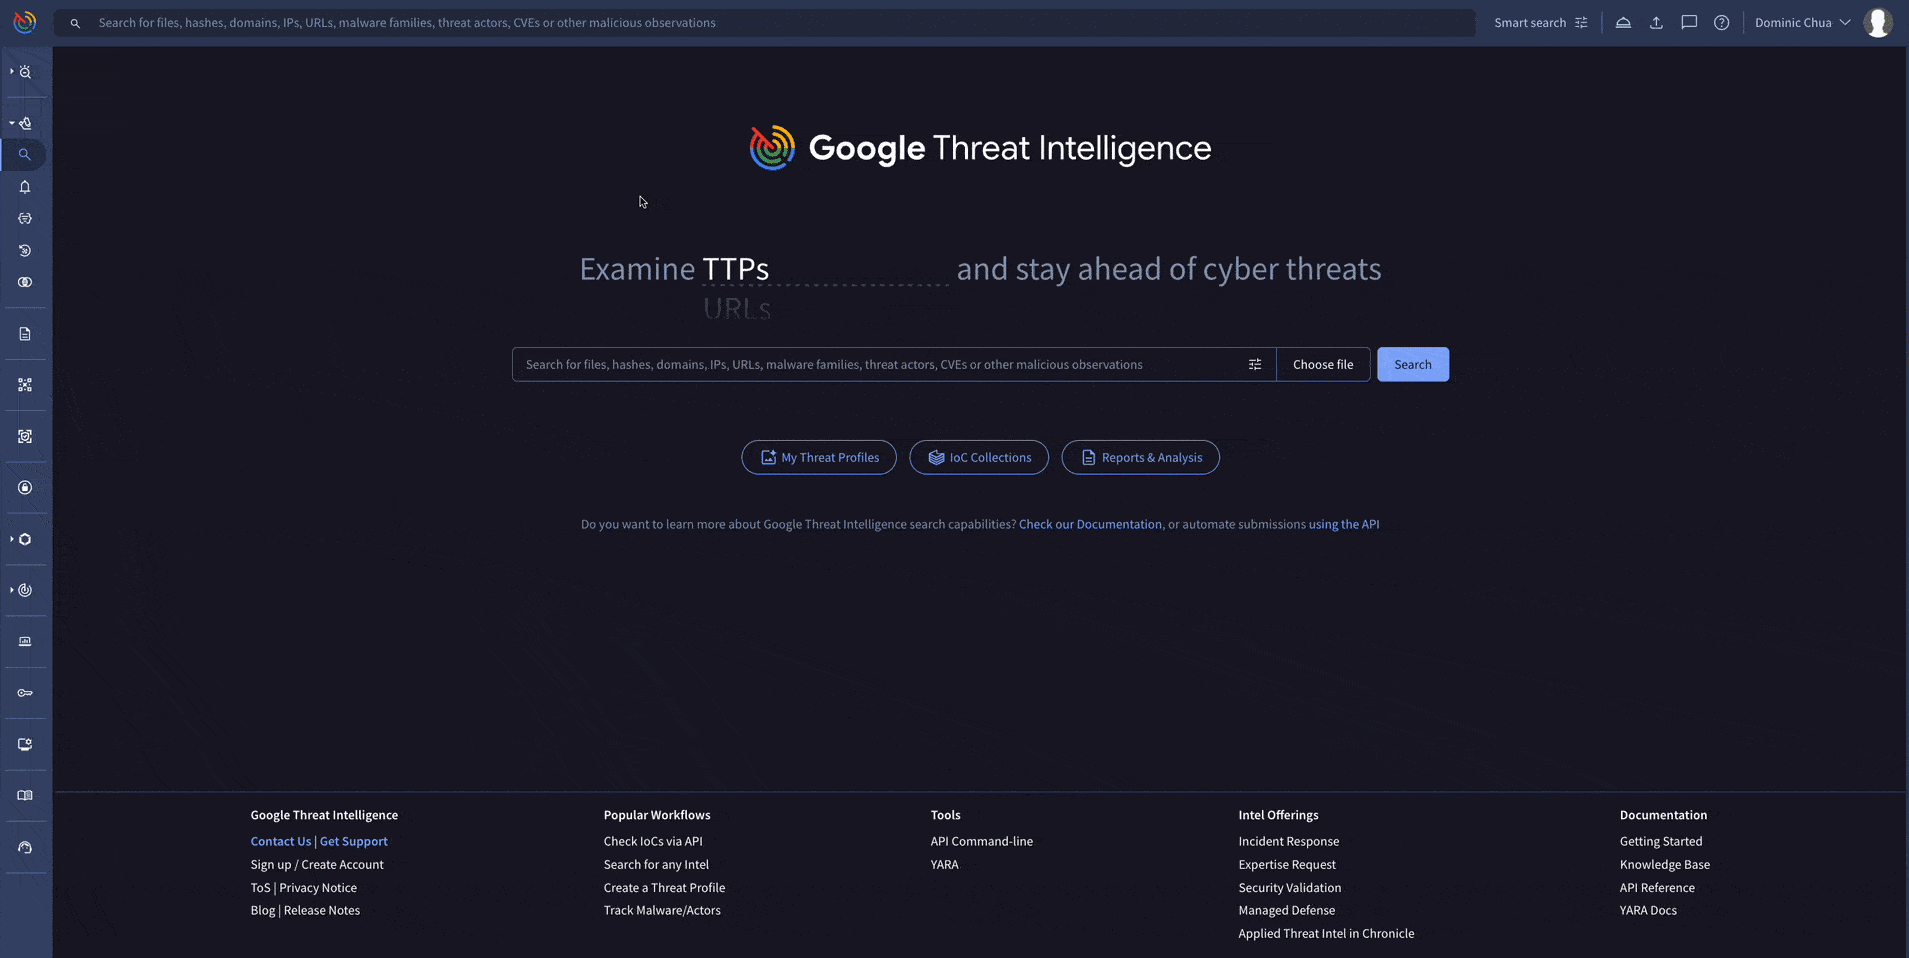Open the power-style circular icon in sidebar

pos(25,590)
